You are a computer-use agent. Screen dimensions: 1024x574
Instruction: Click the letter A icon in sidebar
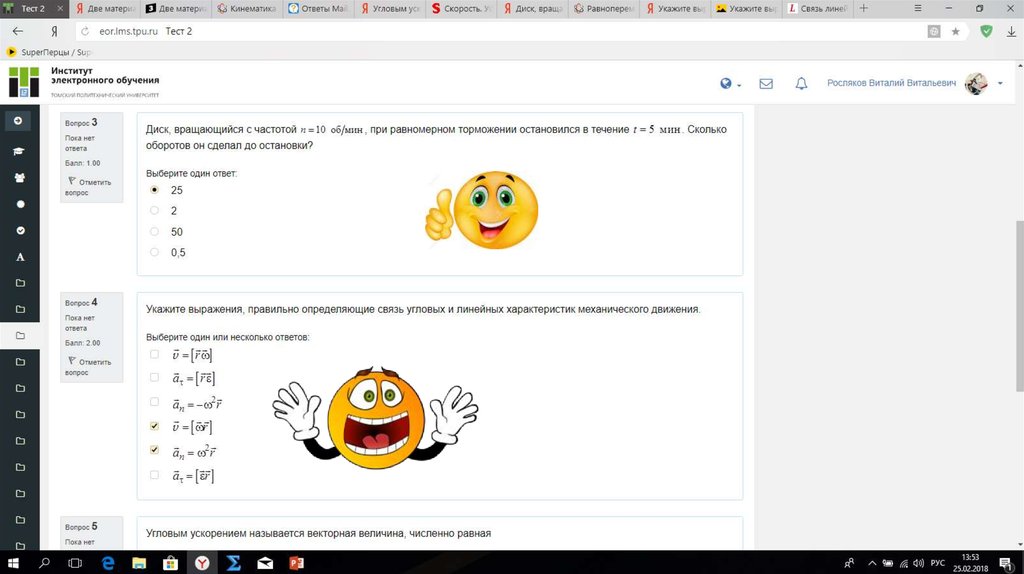click(x=20, y=257)
